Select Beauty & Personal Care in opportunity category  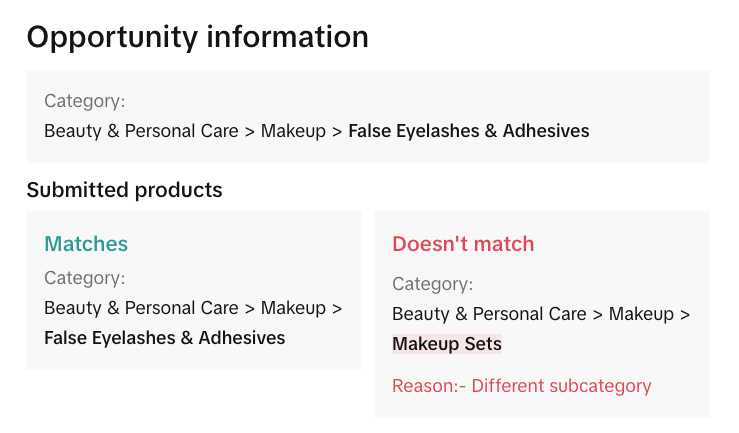[141, 131]
